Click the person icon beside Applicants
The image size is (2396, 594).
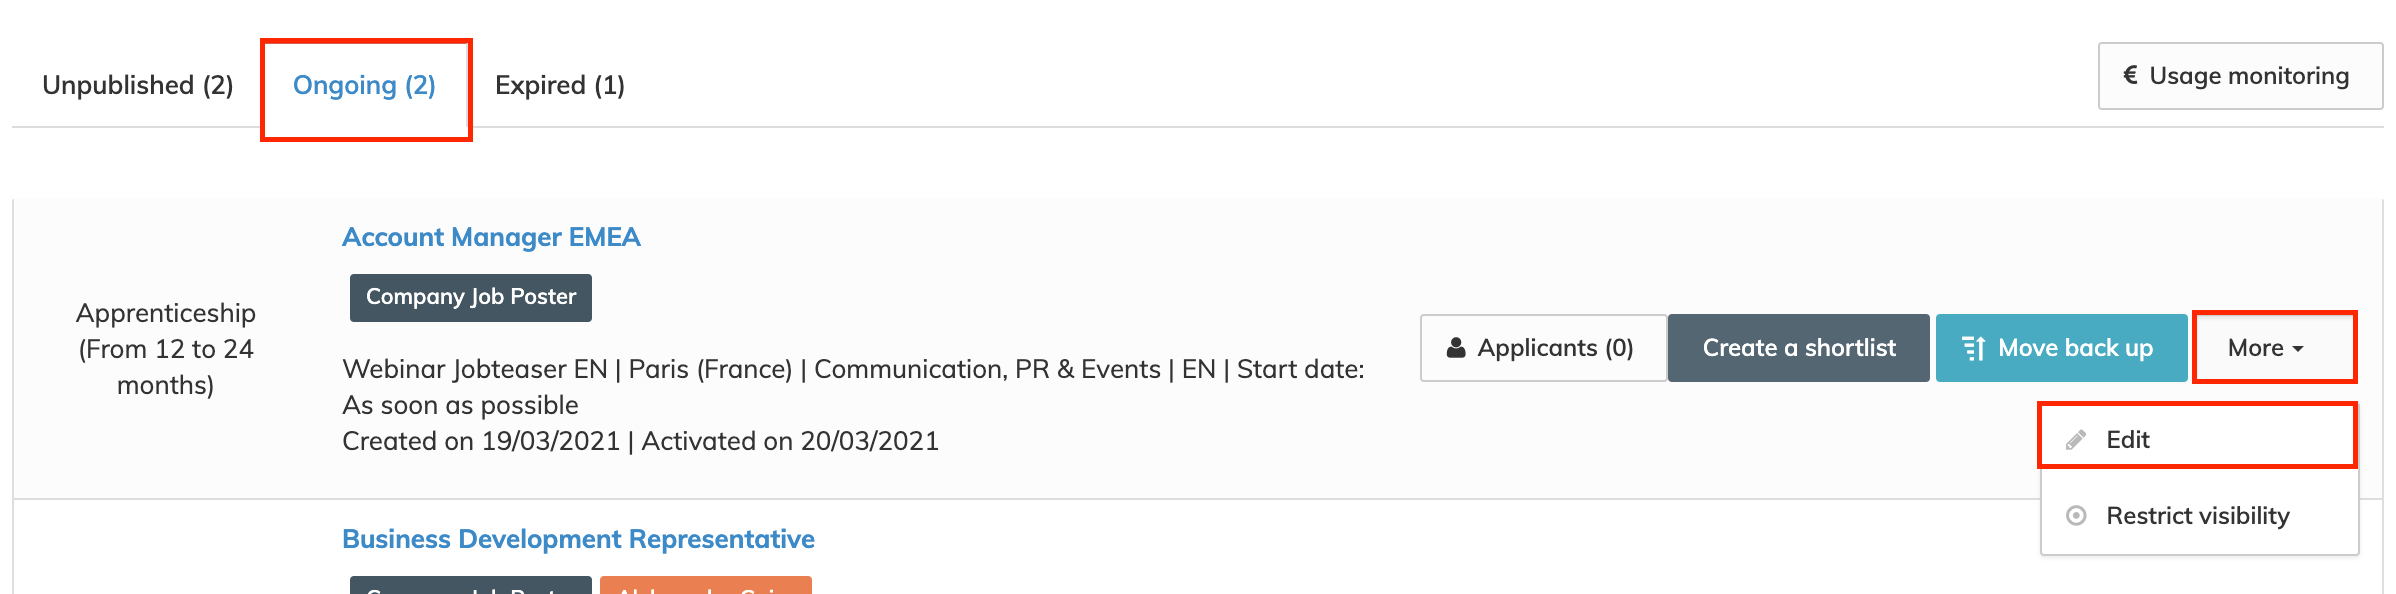(x=1456, y=348)
